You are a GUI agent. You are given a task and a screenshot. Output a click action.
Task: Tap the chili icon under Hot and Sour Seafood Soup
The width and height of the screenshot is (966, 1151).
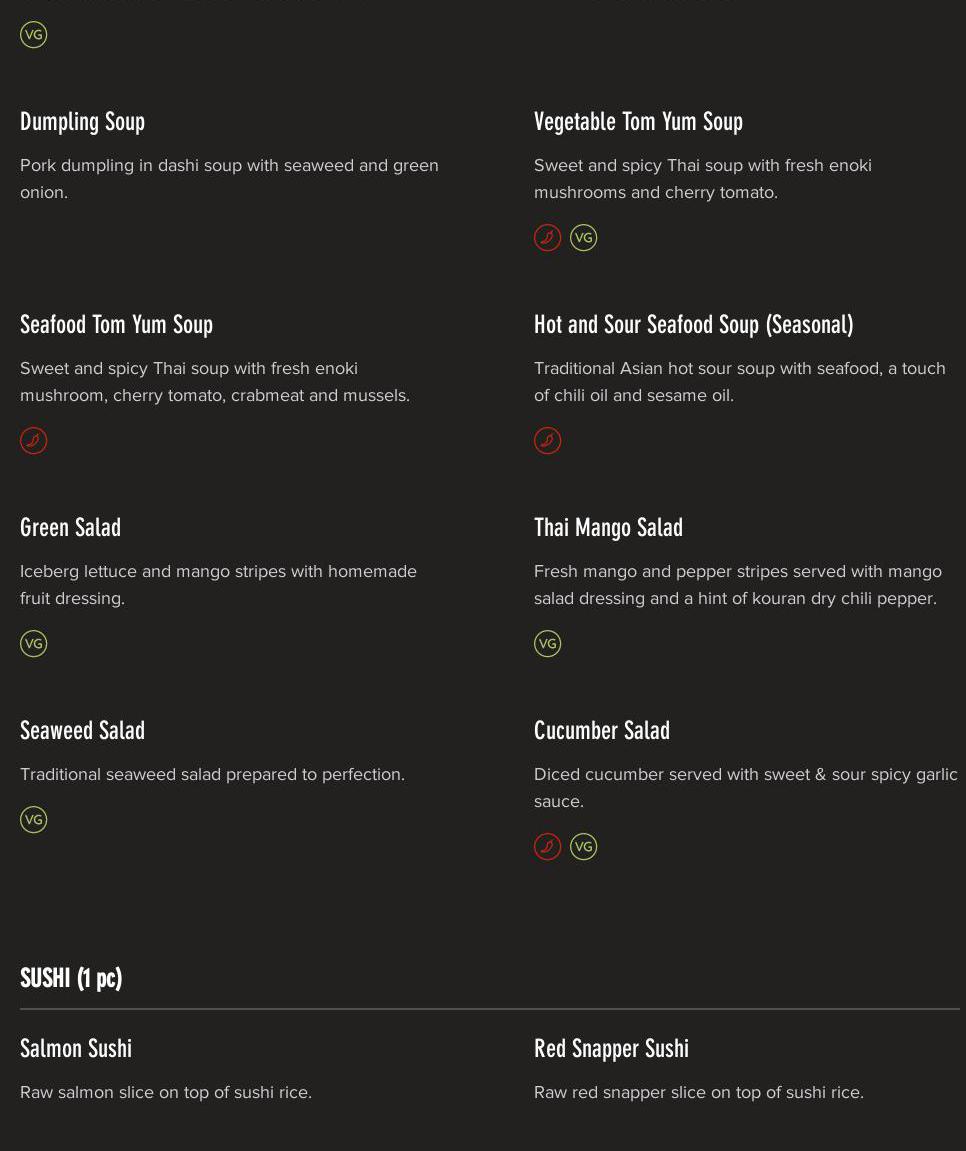547,441
